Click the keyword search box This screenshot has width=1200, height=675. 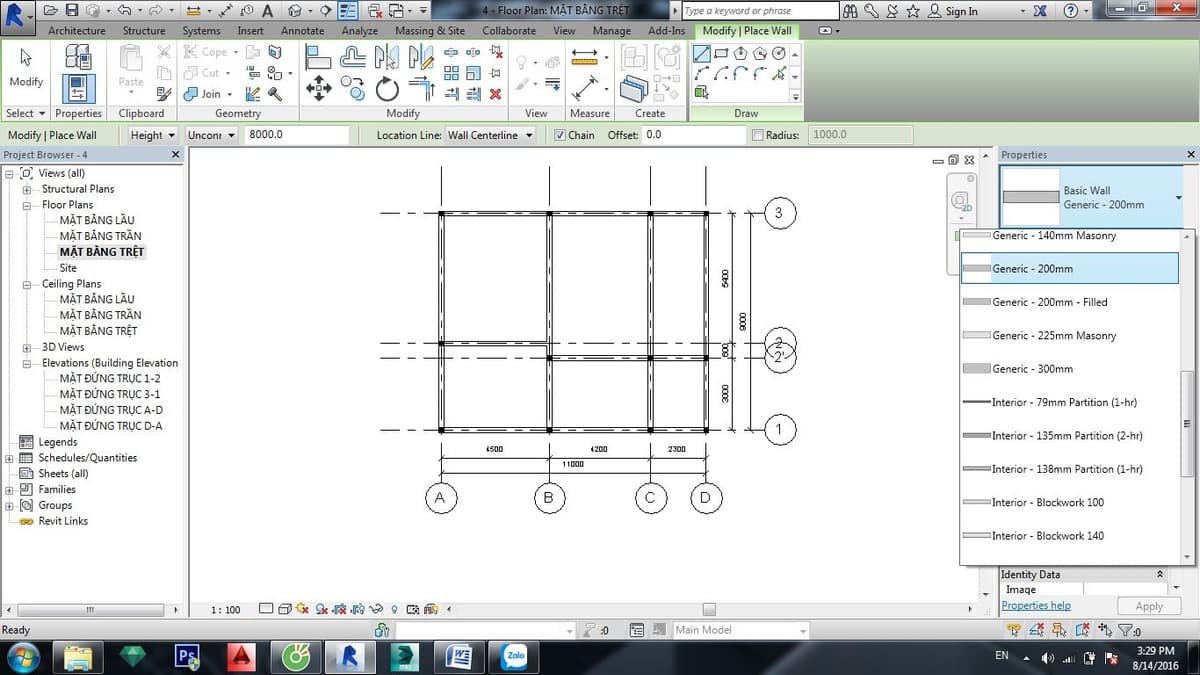(760, 11)
